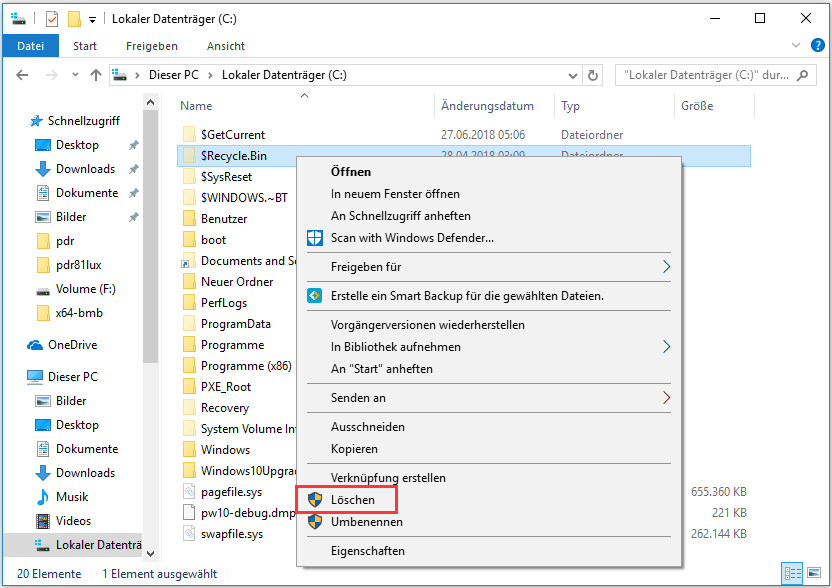Screen dimensions: 832x588
Task: Expand the Senden an submenu arrow
Action: pyautogui.click(x=666, y=398)
